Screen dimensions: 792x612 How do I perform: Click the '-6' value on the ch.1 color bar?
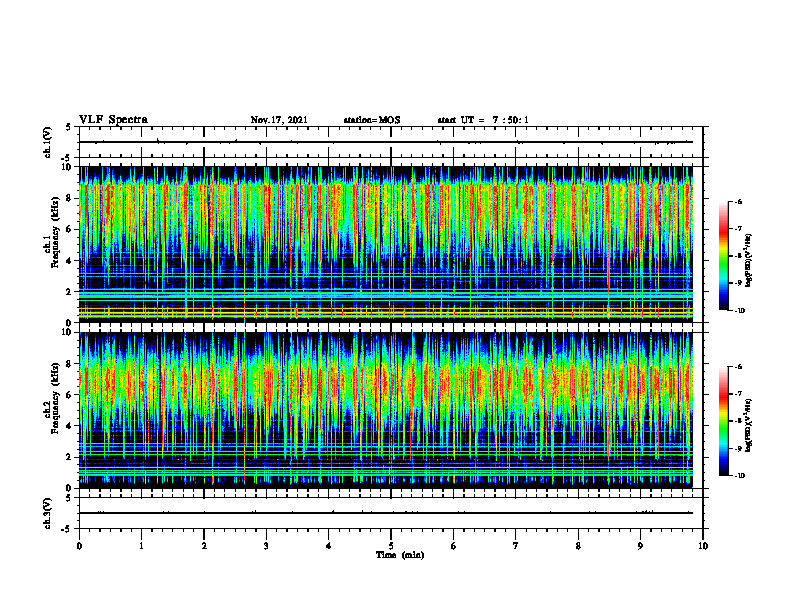pos(738,202)
